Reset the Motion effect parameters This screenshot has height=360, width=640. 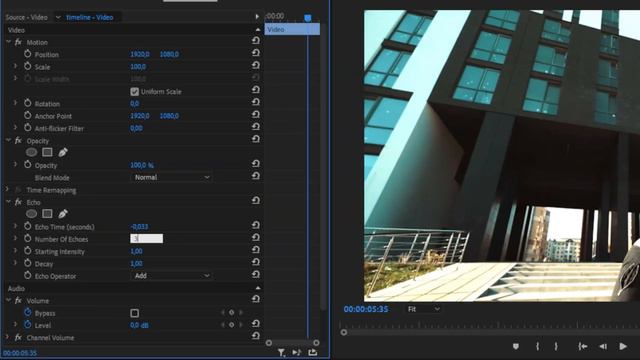tap(256, 40)
